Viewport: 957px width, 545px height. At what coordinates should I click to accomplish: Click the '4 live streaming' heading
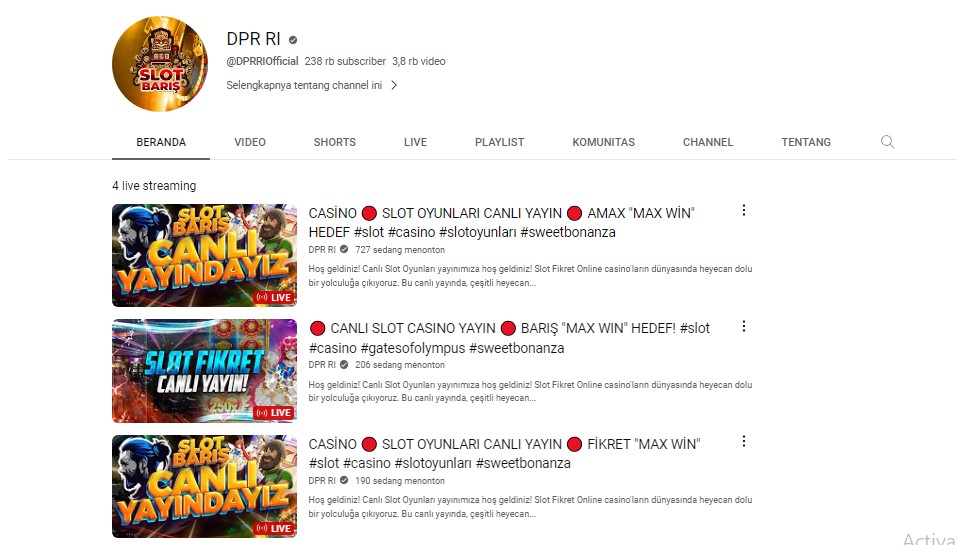[154, 186]
